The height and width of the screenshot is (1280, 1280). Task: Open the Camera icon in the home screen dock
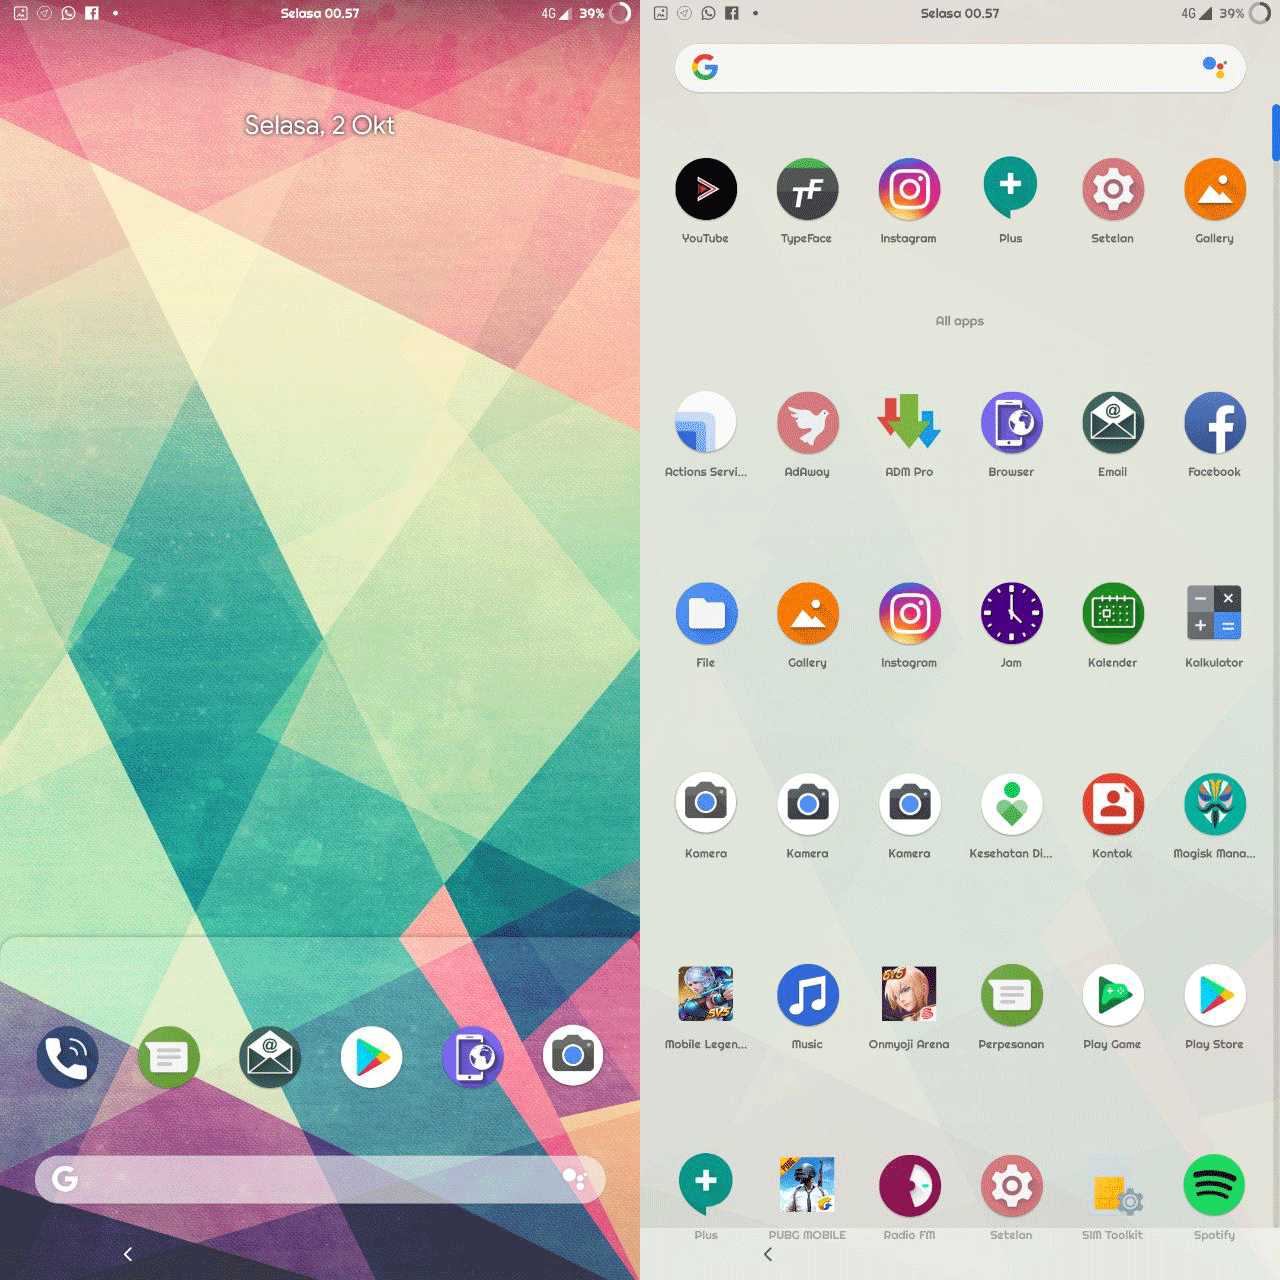coord(573,1055)
